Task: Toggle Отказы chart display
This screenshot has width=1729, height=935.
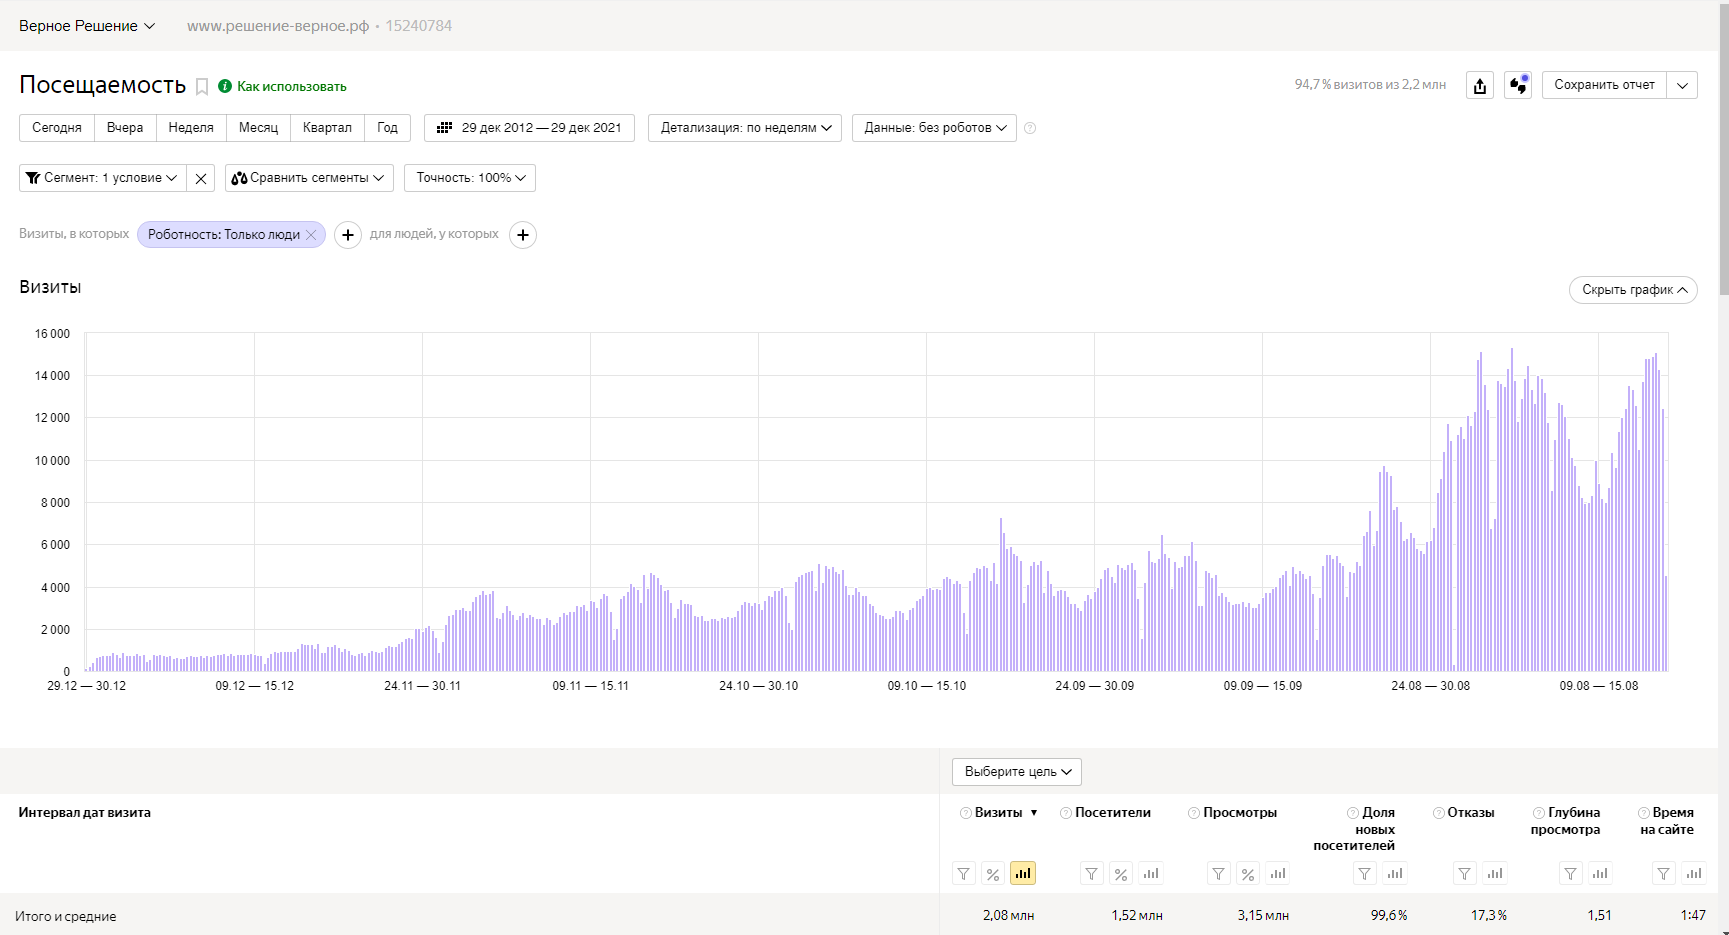Action: coord(1495,874)
